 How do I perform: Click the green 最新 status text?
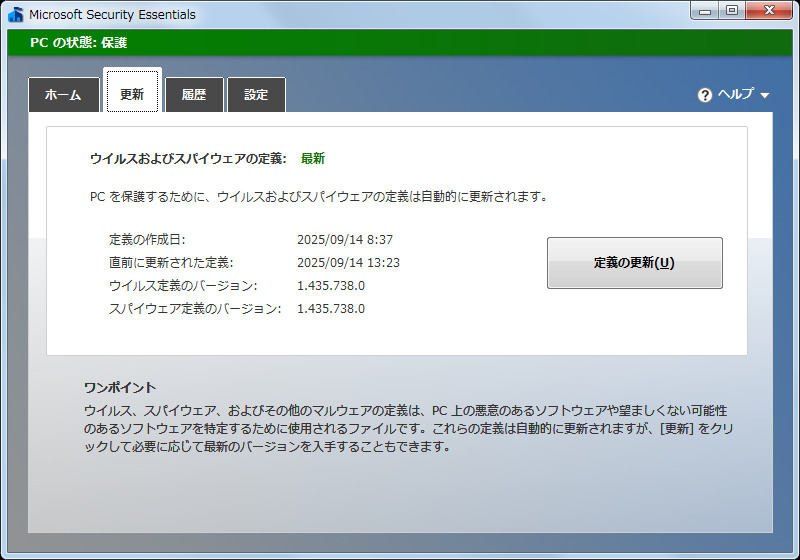pyautogui.click(x=313, y=158)
